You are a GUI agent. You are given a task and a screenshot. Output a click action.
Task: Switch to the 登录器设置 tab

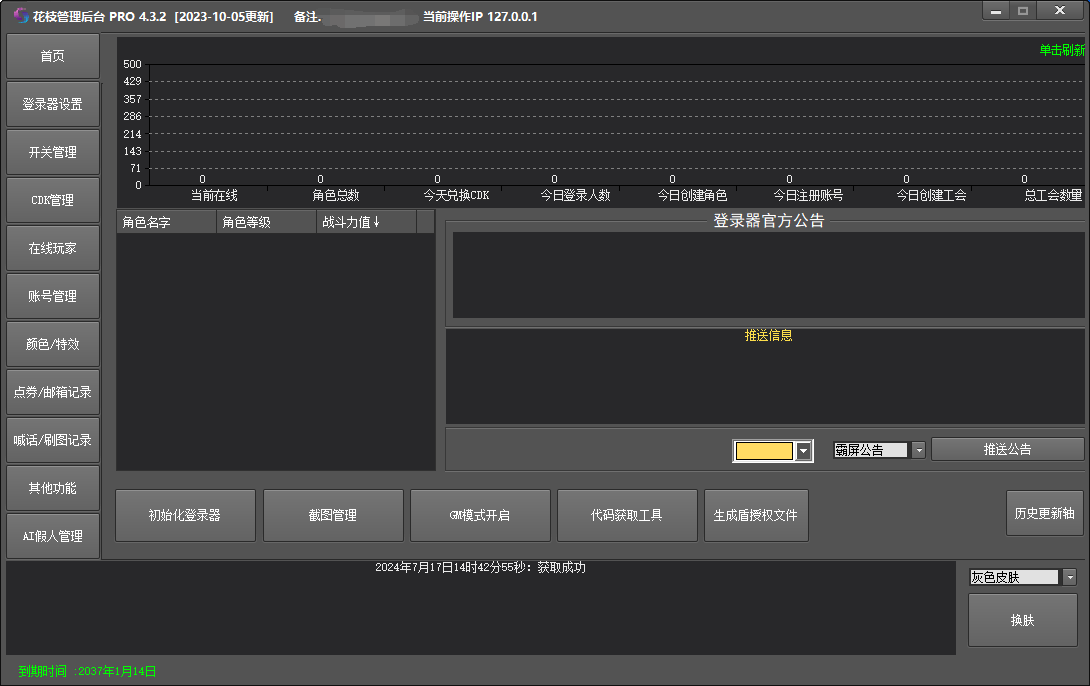coord(53,104)
